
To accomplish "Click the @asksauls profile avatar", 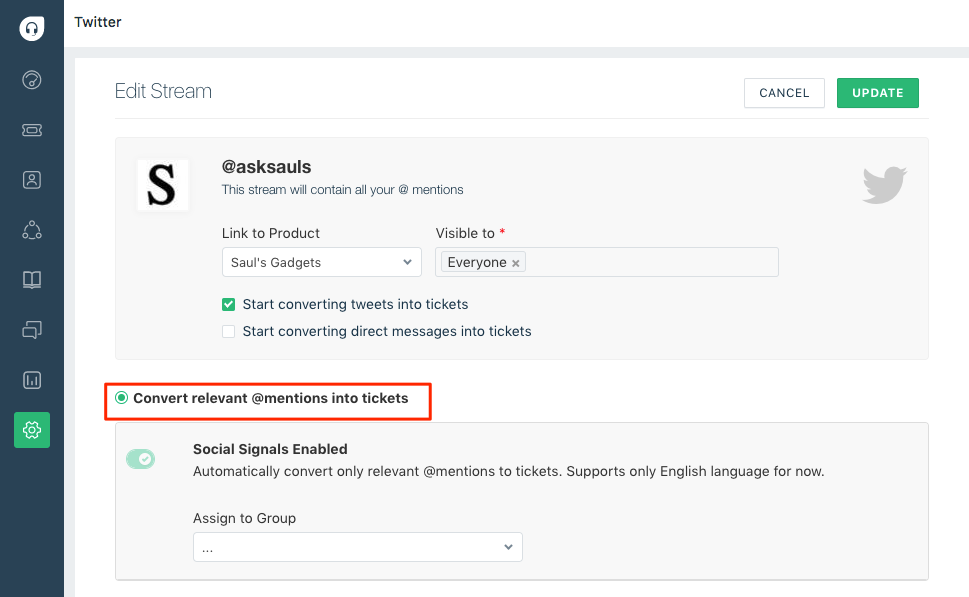I will click(x=163, y=185).
